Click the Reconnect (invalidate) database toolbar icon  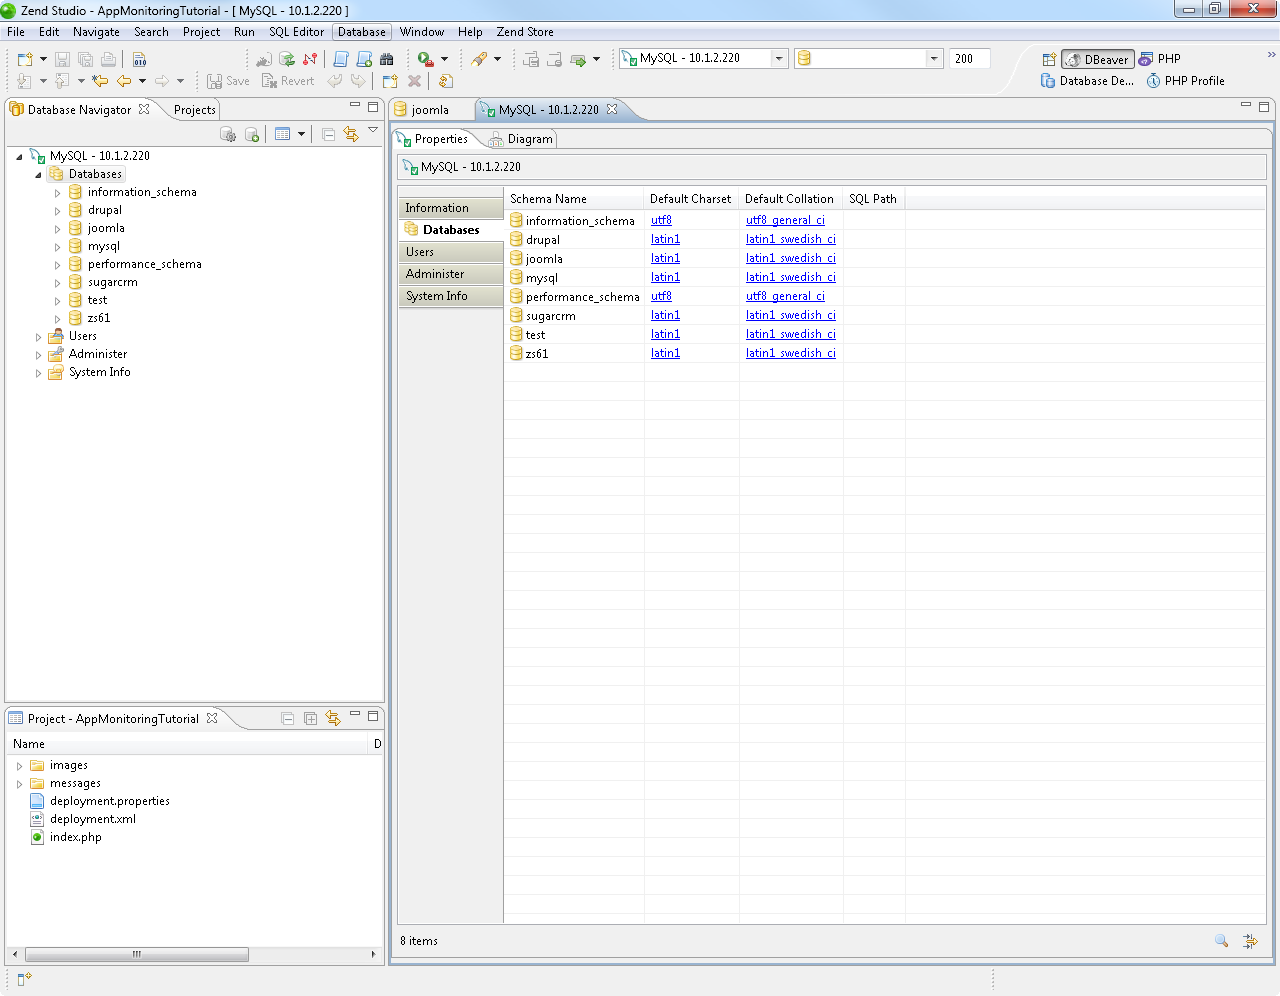tap(287, 59)
